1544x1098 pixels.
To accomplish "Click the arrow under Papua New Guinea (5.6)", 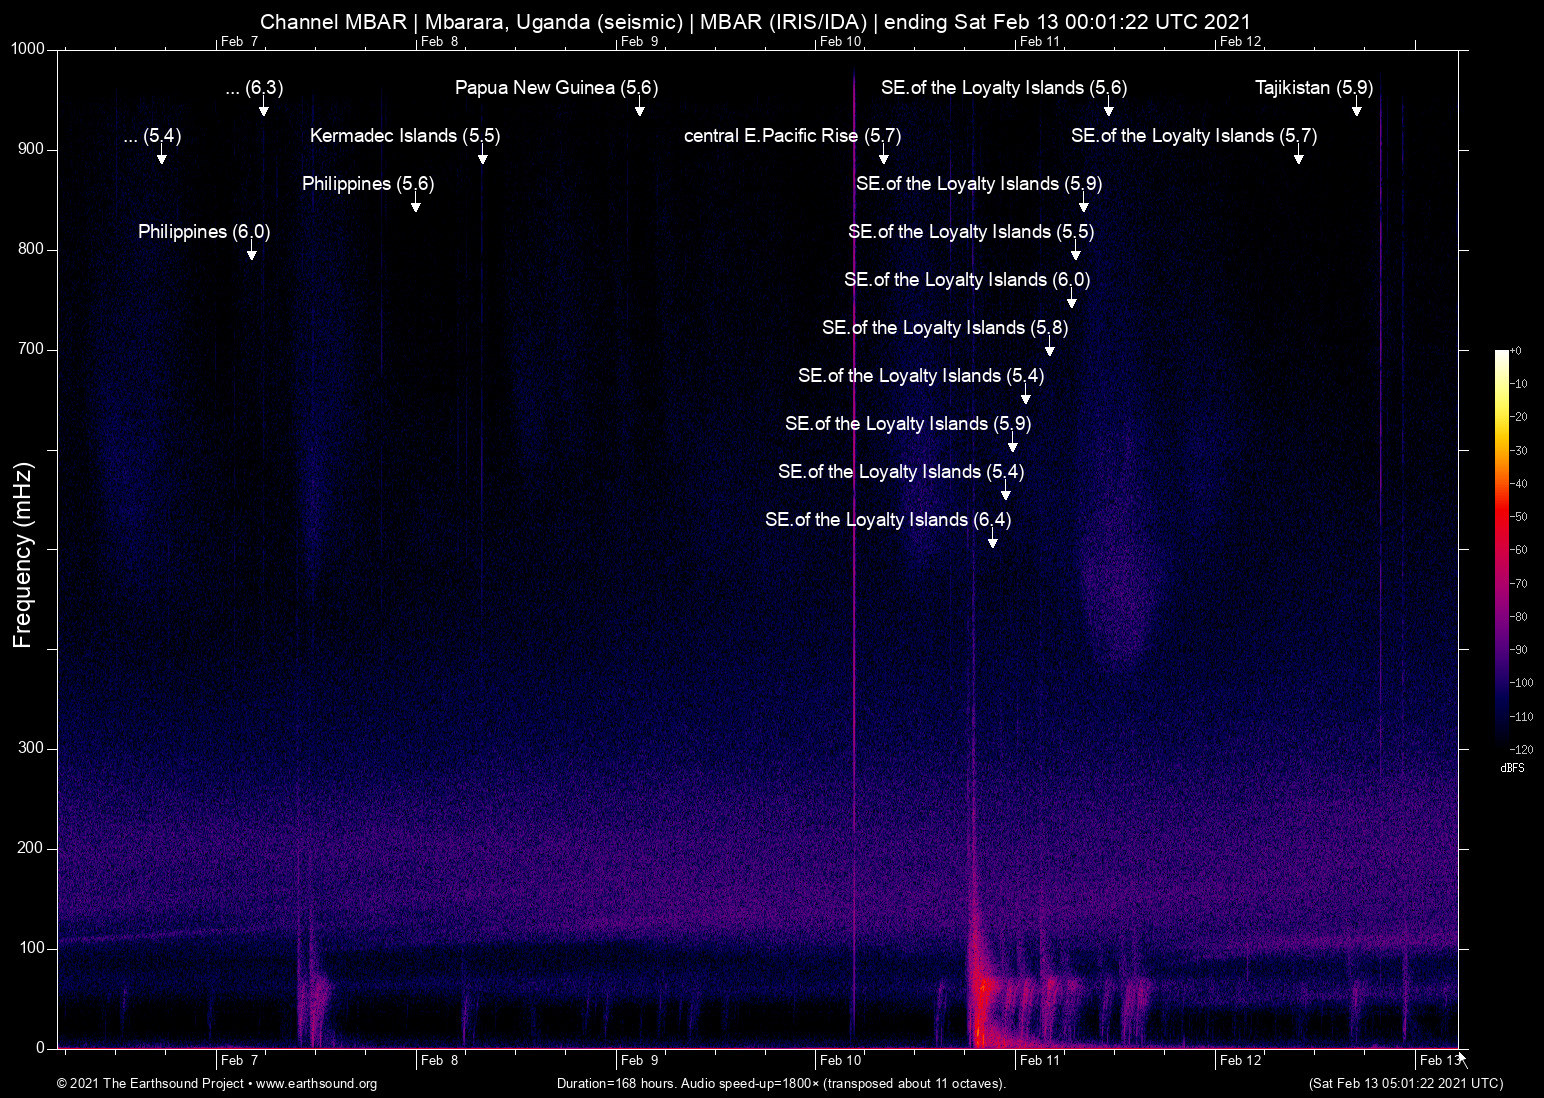I will coord(639,109).
